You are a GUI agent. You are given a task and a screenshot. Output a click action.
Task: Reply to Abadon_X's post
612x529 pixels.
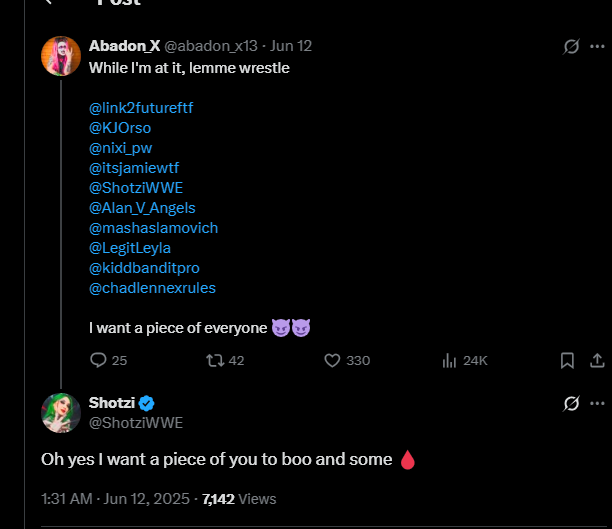click(99, 360)
